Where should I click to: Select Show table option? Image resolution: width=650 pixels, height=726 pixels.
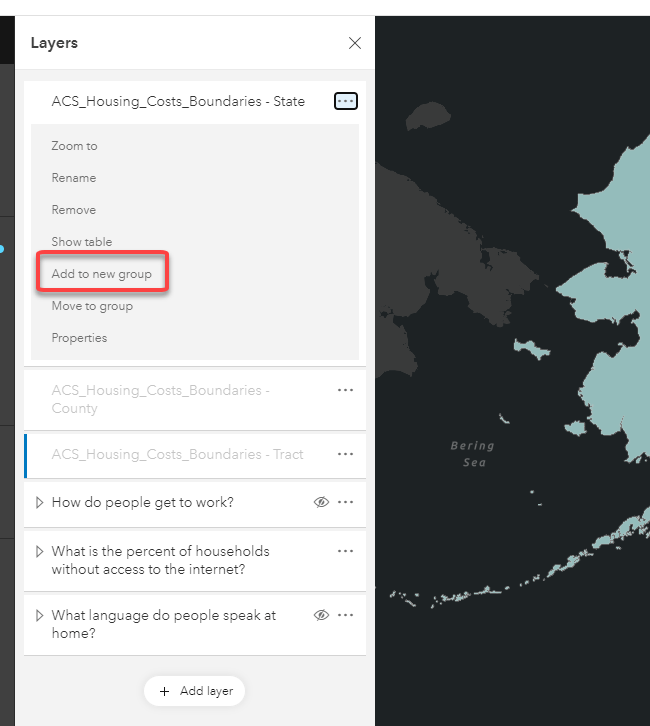[x=82, y=242]
